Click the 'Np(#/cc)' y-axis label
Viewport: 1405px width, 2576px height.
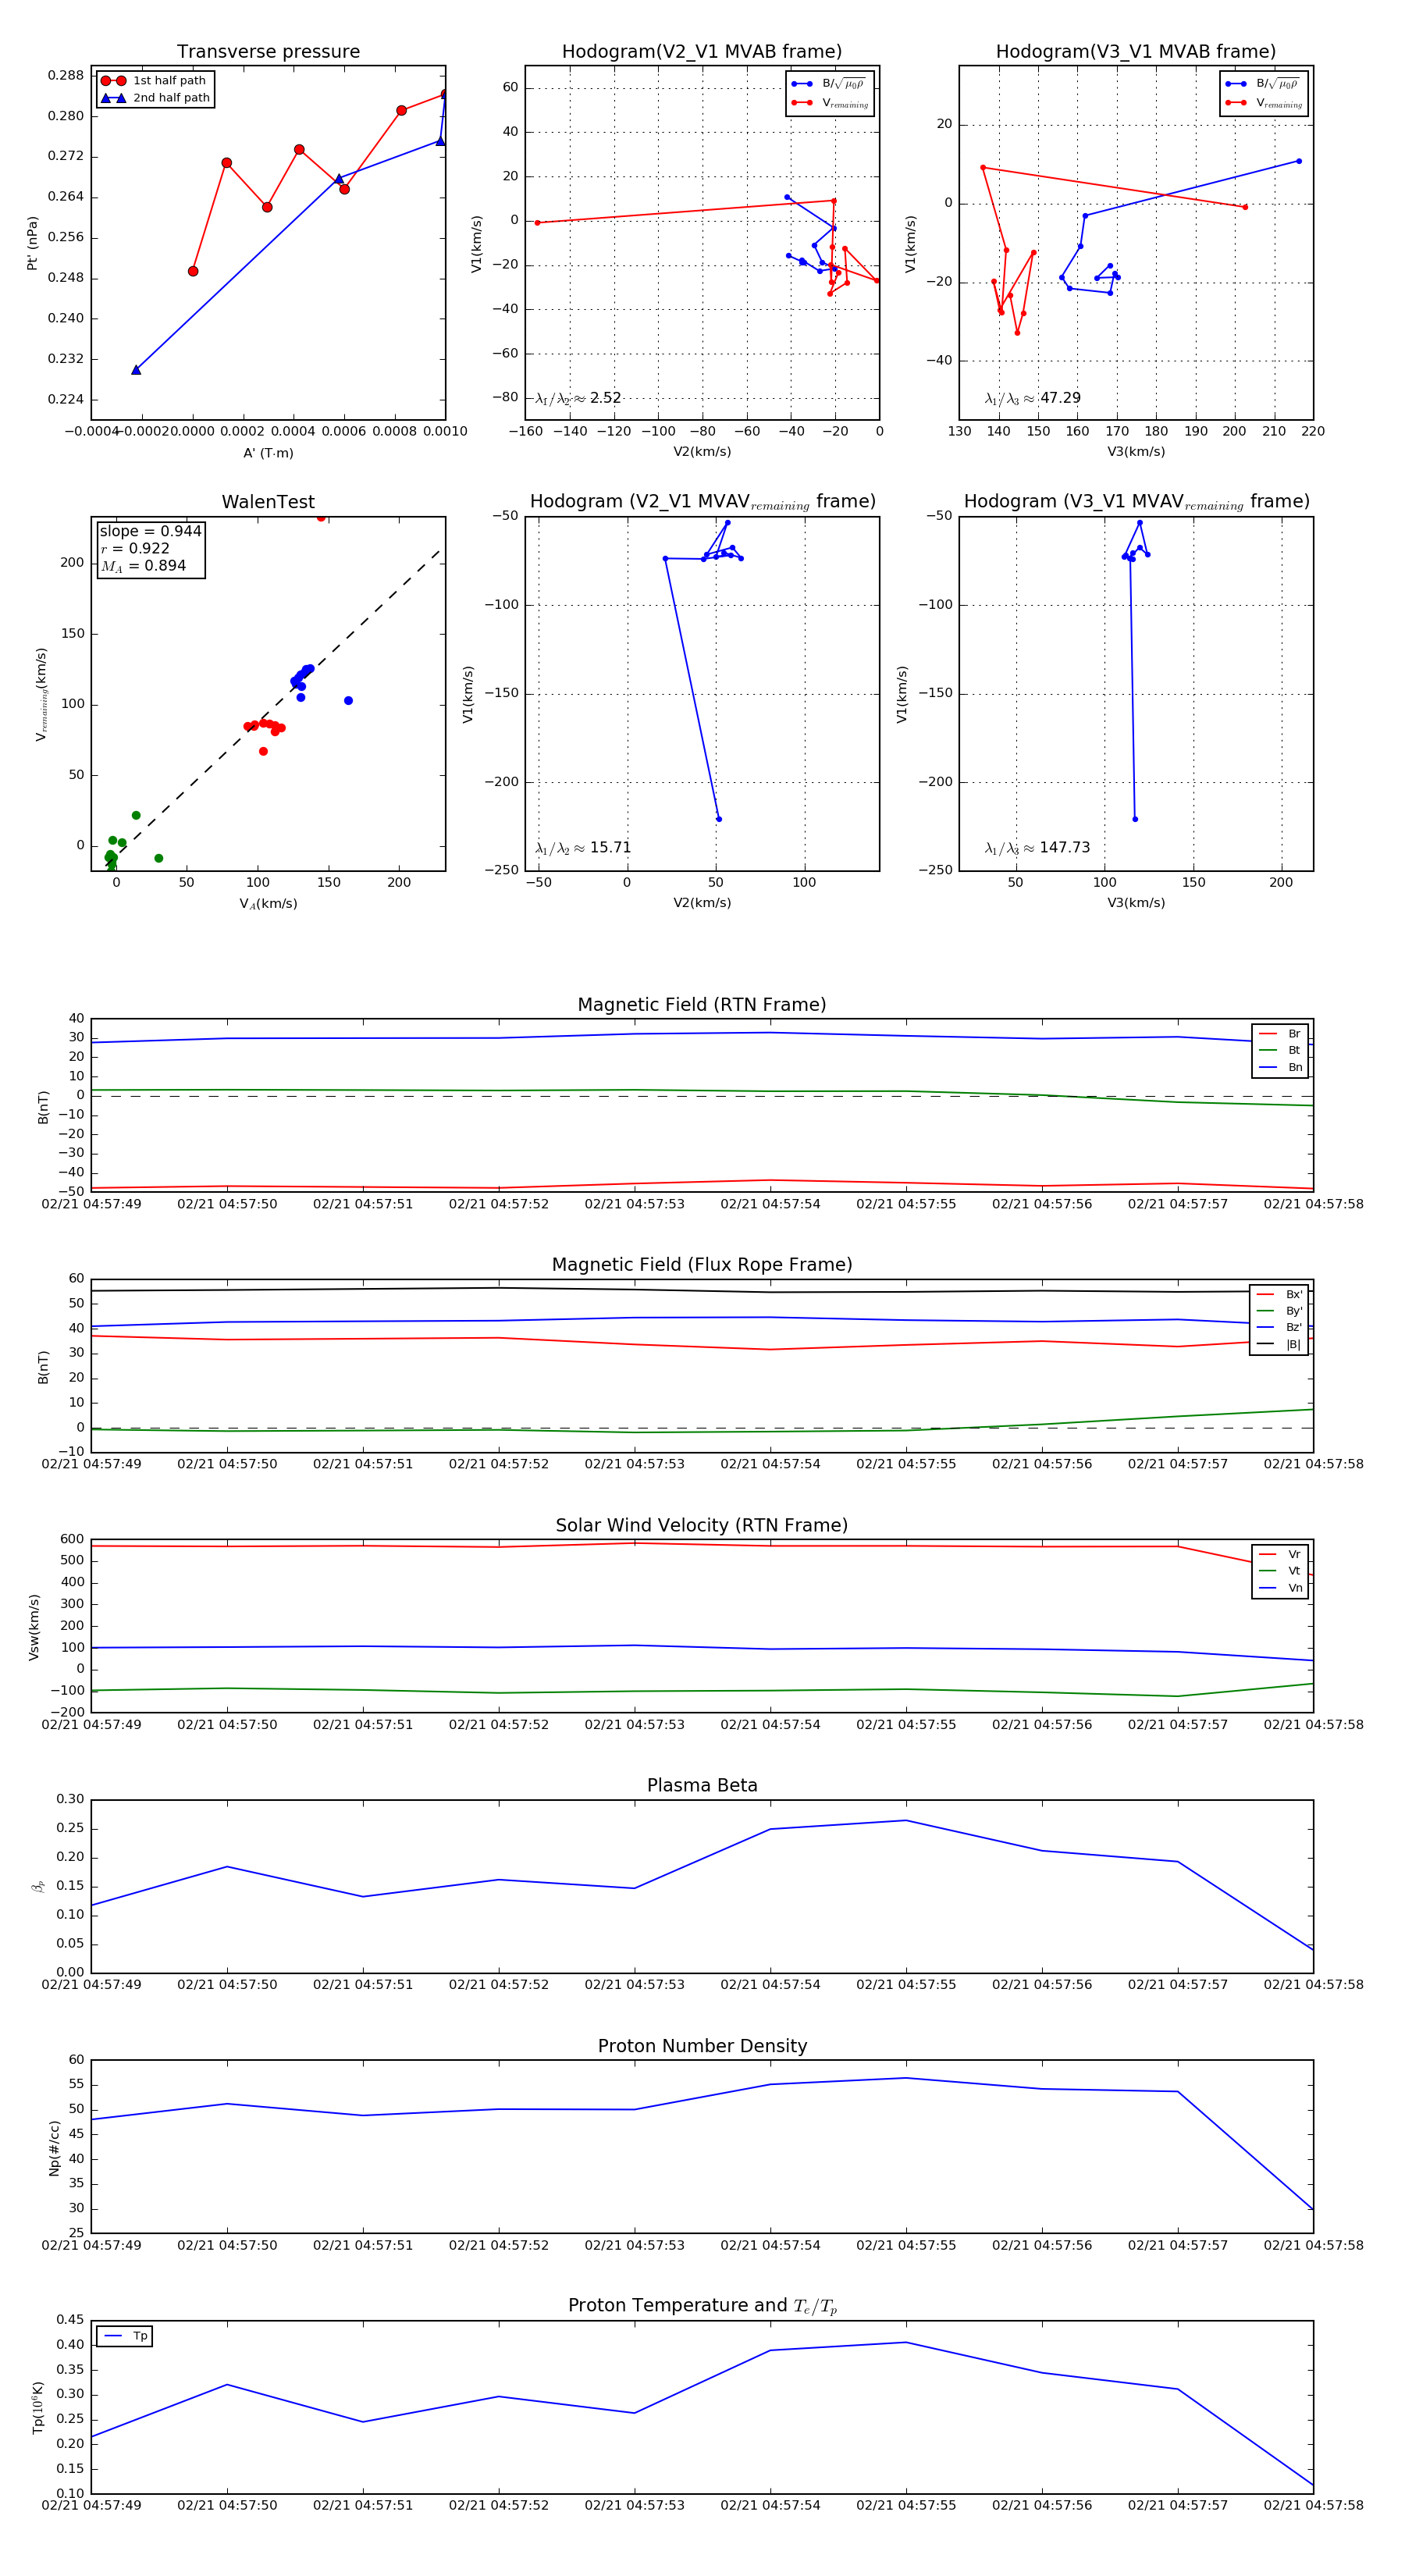54,2147
